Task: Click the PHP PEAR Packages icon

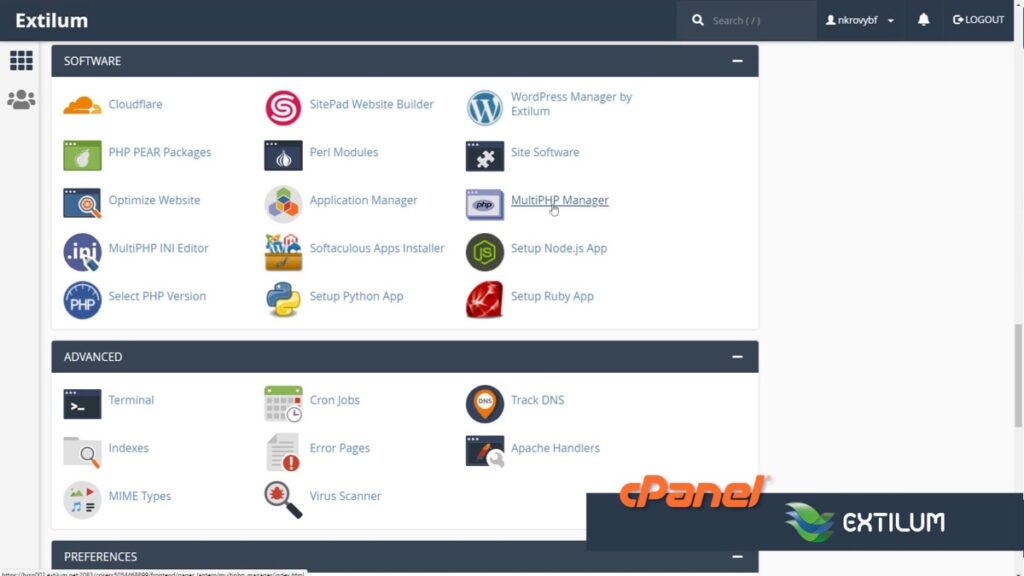Action: point(82,155)
